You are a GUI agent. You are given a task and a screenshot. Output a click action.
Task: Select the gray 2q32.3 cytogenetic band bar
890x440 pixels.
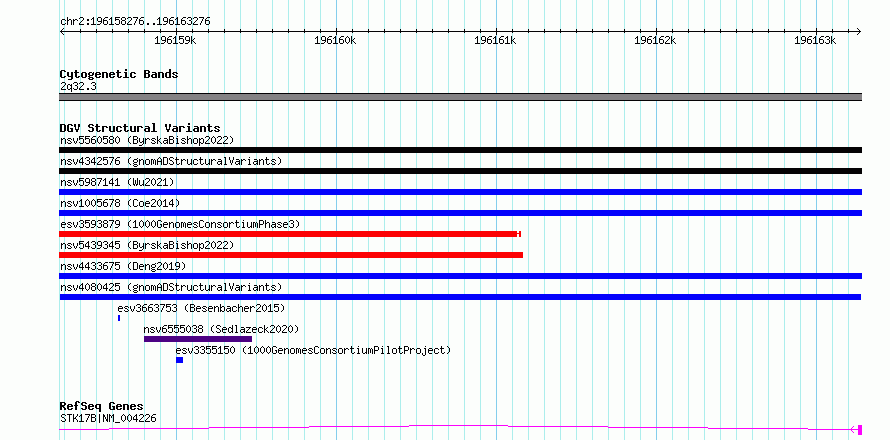[x=460, y=97]
